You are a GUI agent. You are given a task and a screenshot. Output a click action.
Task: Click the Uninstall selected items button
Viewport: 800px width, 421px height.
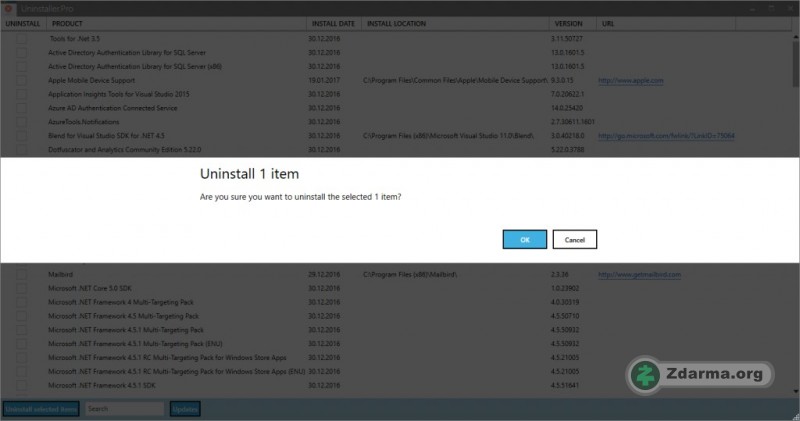pos(41,409)
